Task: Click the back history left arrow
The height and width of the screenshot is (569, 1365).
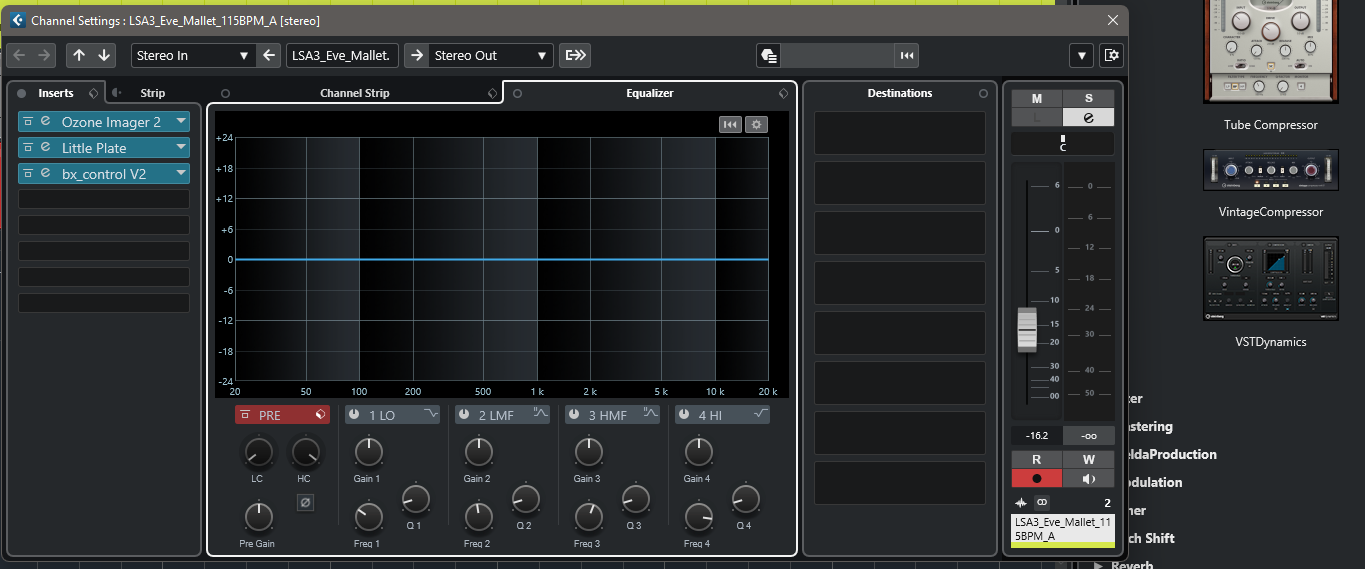Action: (19, 55)
